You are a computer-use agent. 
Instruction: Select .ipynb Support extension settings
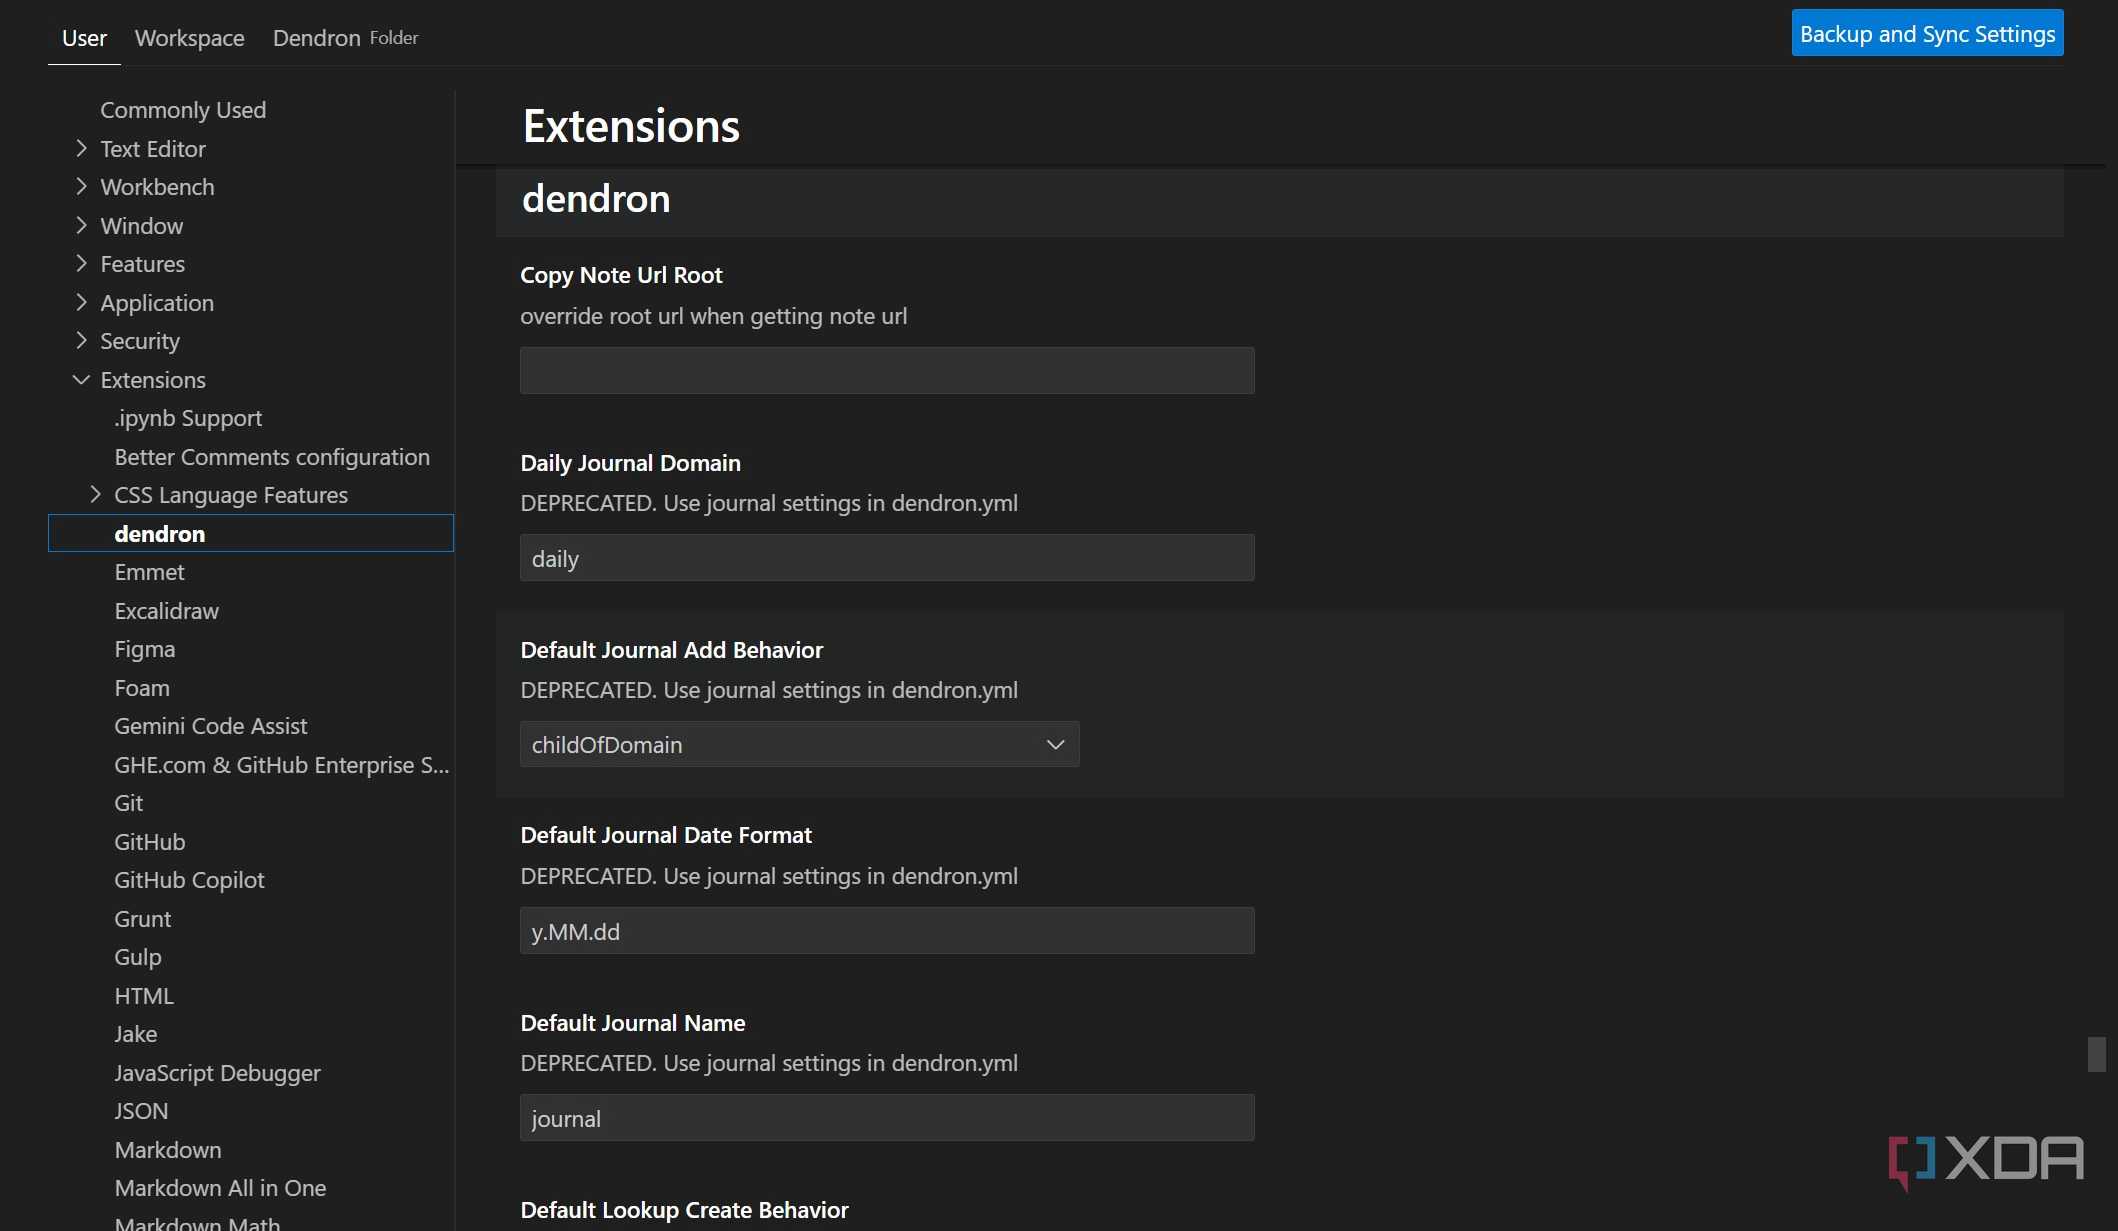click(188, 418)
